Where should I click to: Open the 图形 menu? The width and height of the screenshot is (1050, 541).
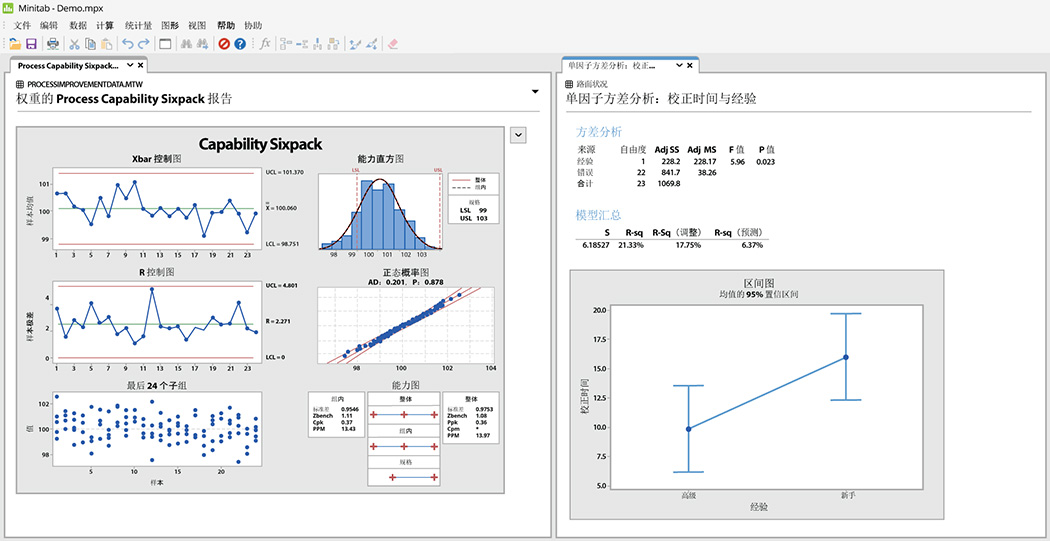tap(170, 25)
